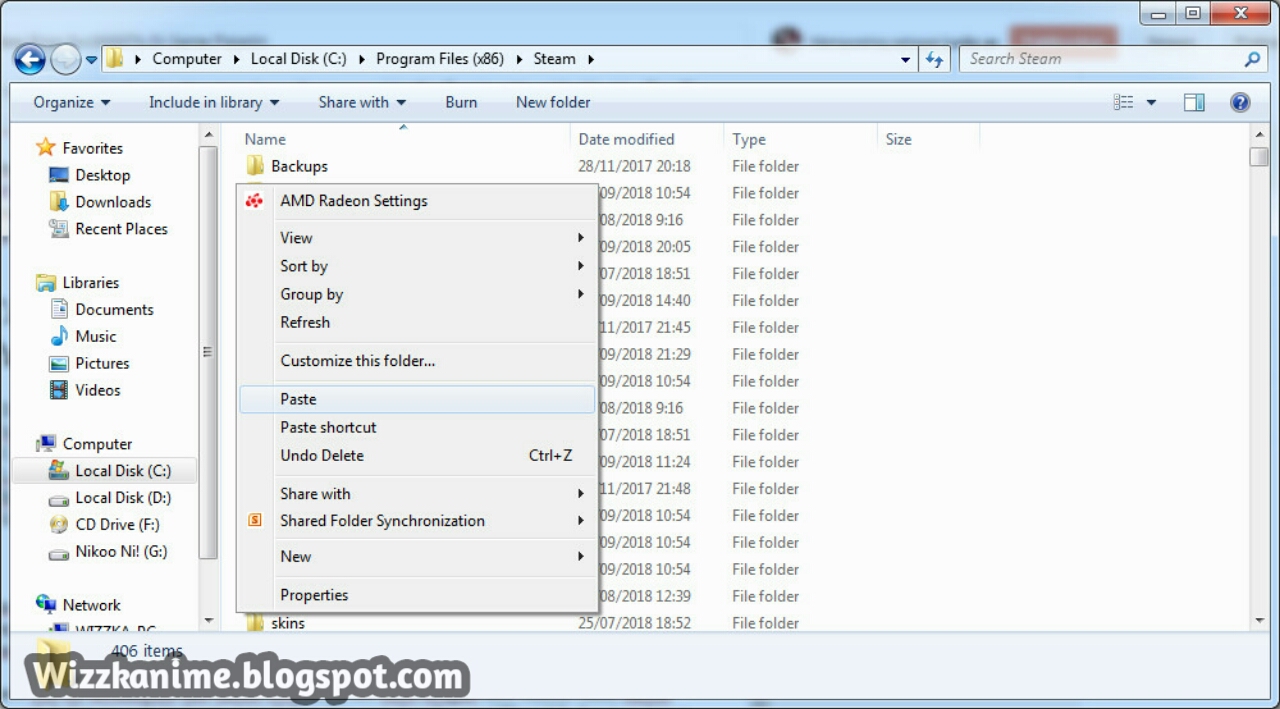Click the Burn toolbar button

461,102
